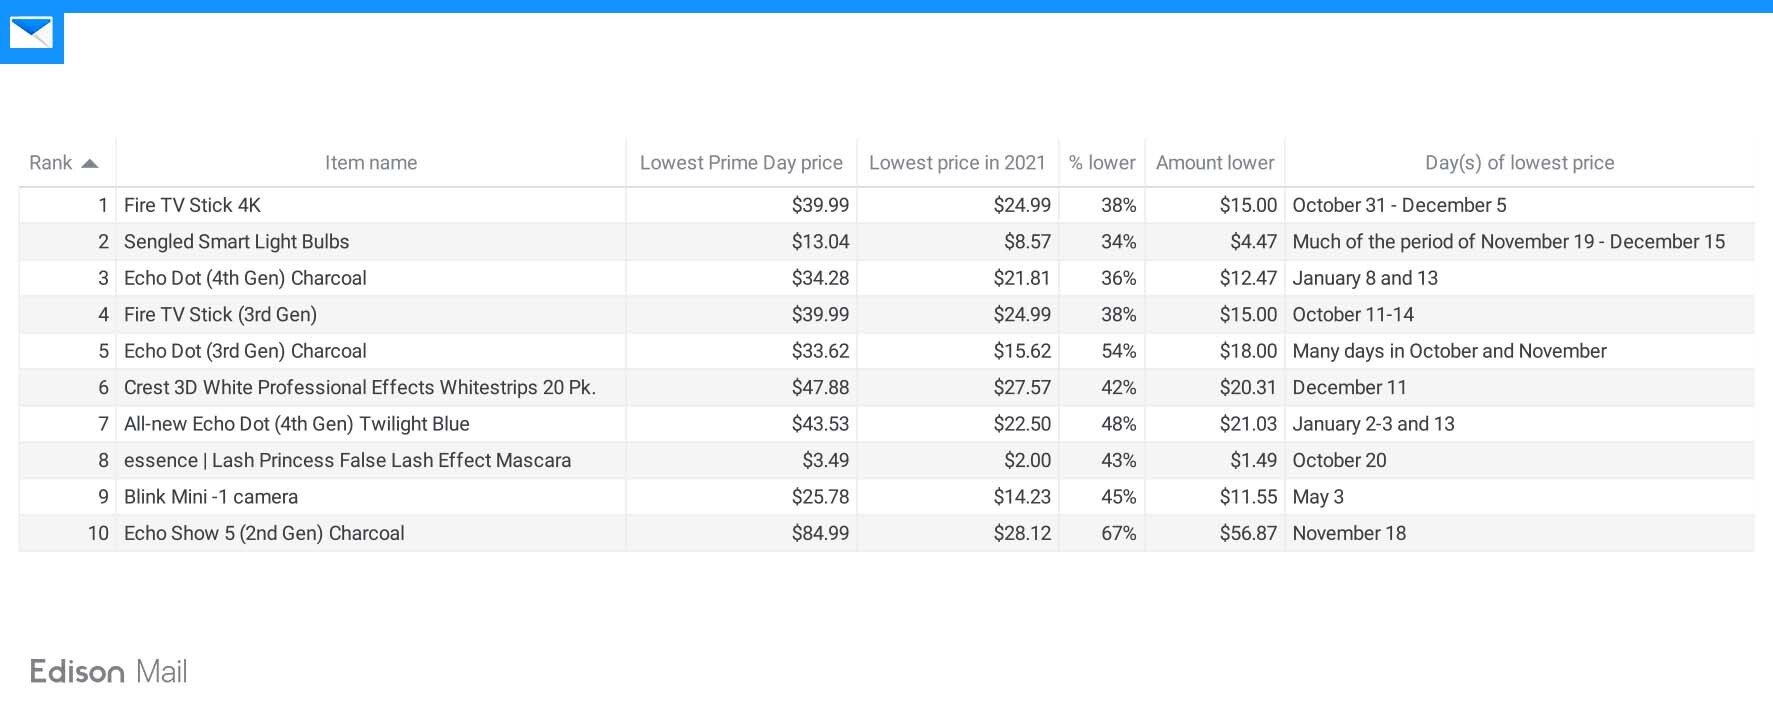The height and width of the screenshot is (718, 1773).
Task: Click the Edison Mail envelope icon
Action: 31,33
